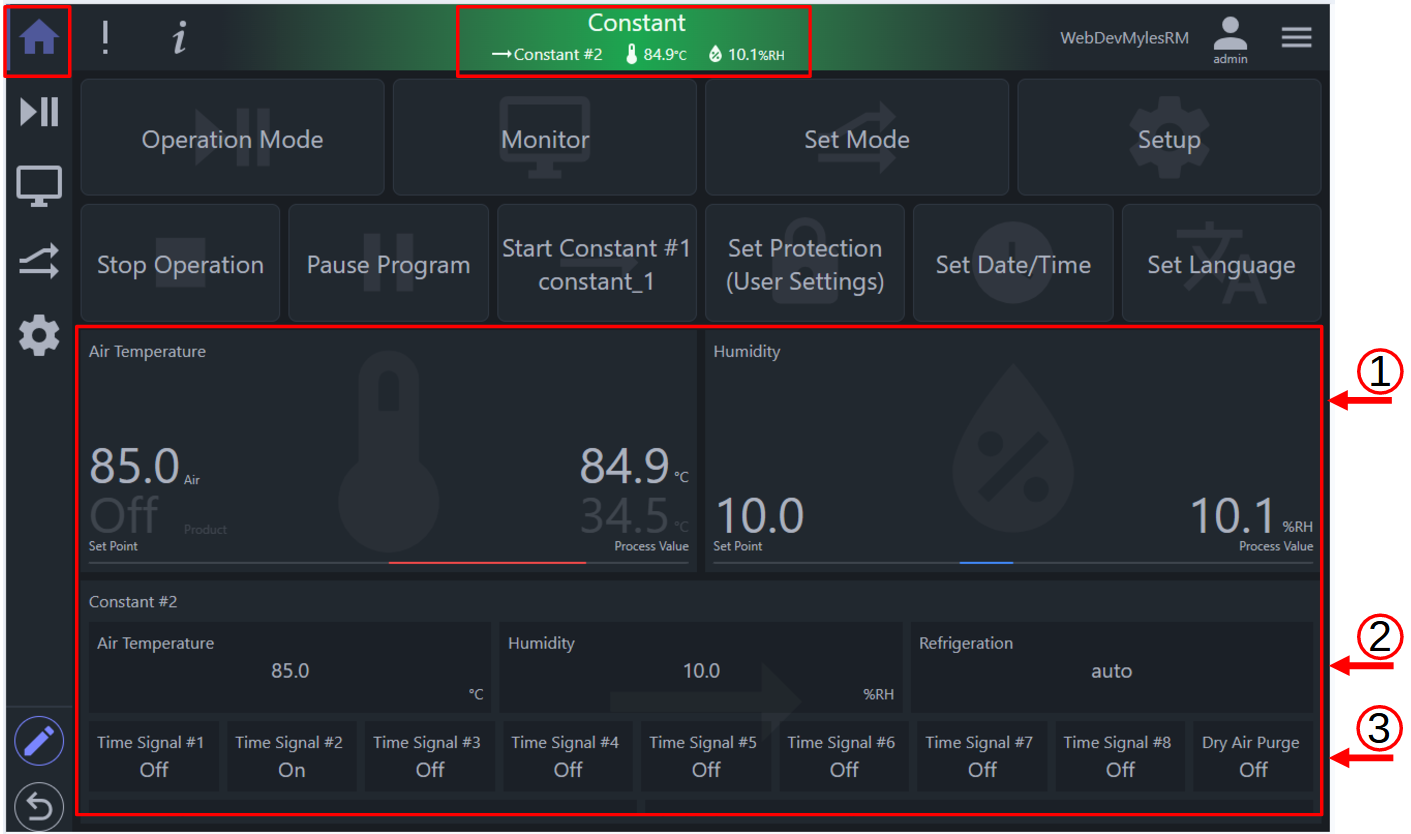Click product process value 34.5
Image resolution: width=1411 pixels, height=834 pixels.
coord(624,515)
